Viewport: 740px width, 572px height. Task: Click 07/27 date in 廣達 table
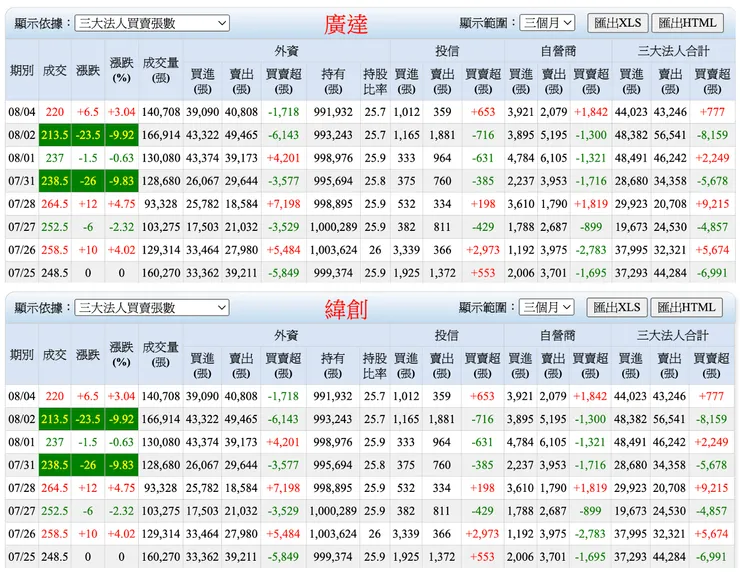coord(22,227)
